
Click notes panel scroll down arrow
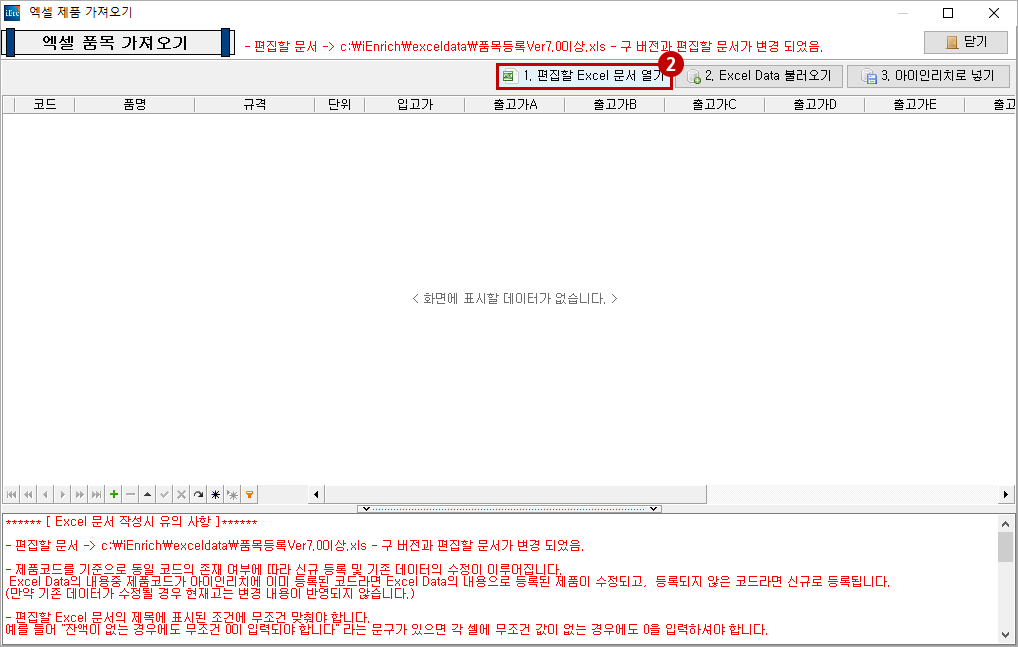1006,635
